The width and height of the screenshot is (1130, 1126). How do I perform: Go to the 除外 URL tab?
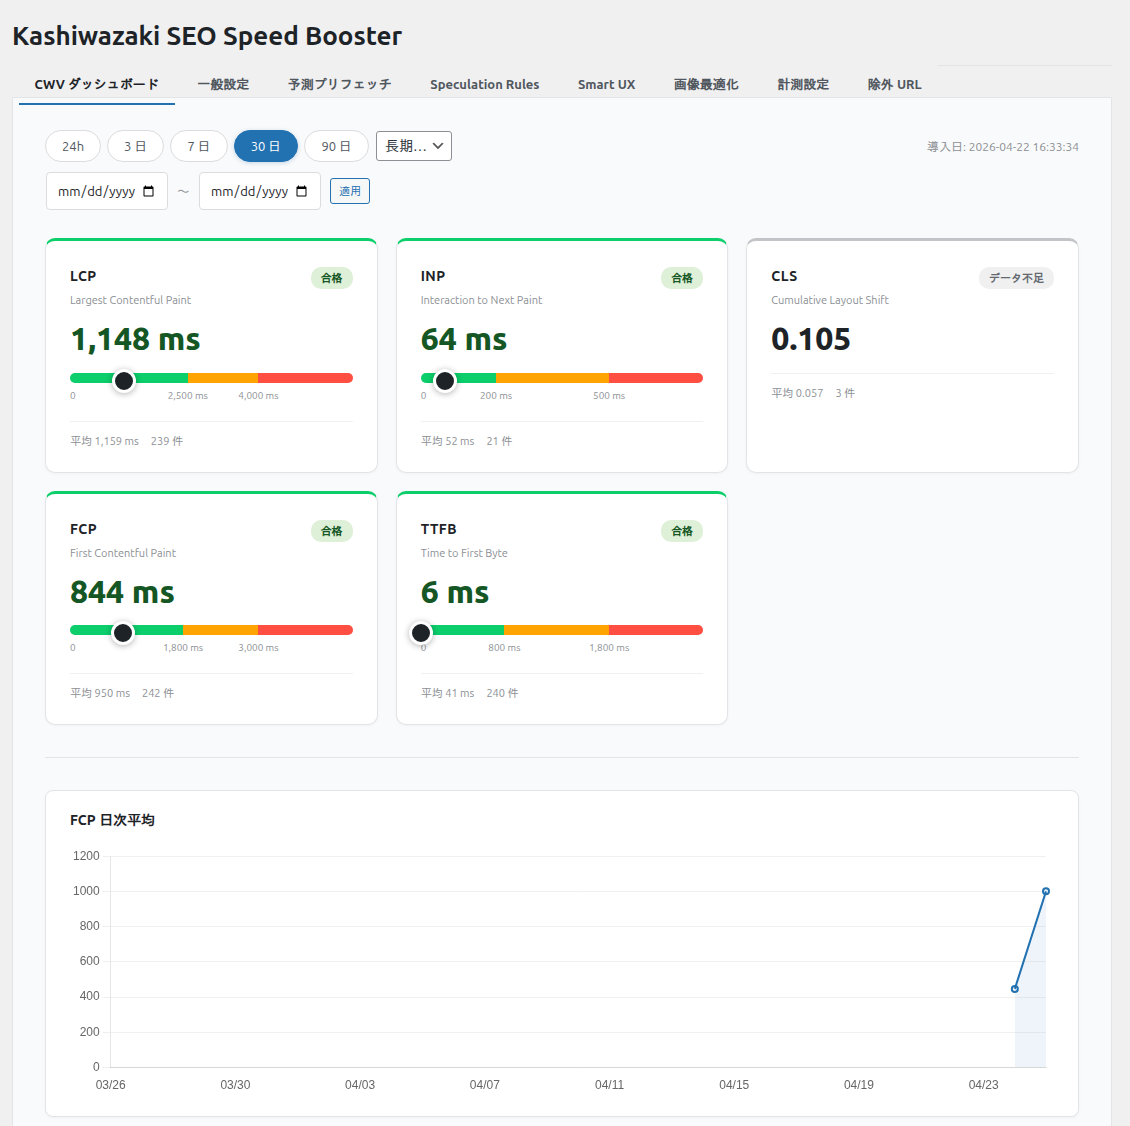(x=894, y=84)
